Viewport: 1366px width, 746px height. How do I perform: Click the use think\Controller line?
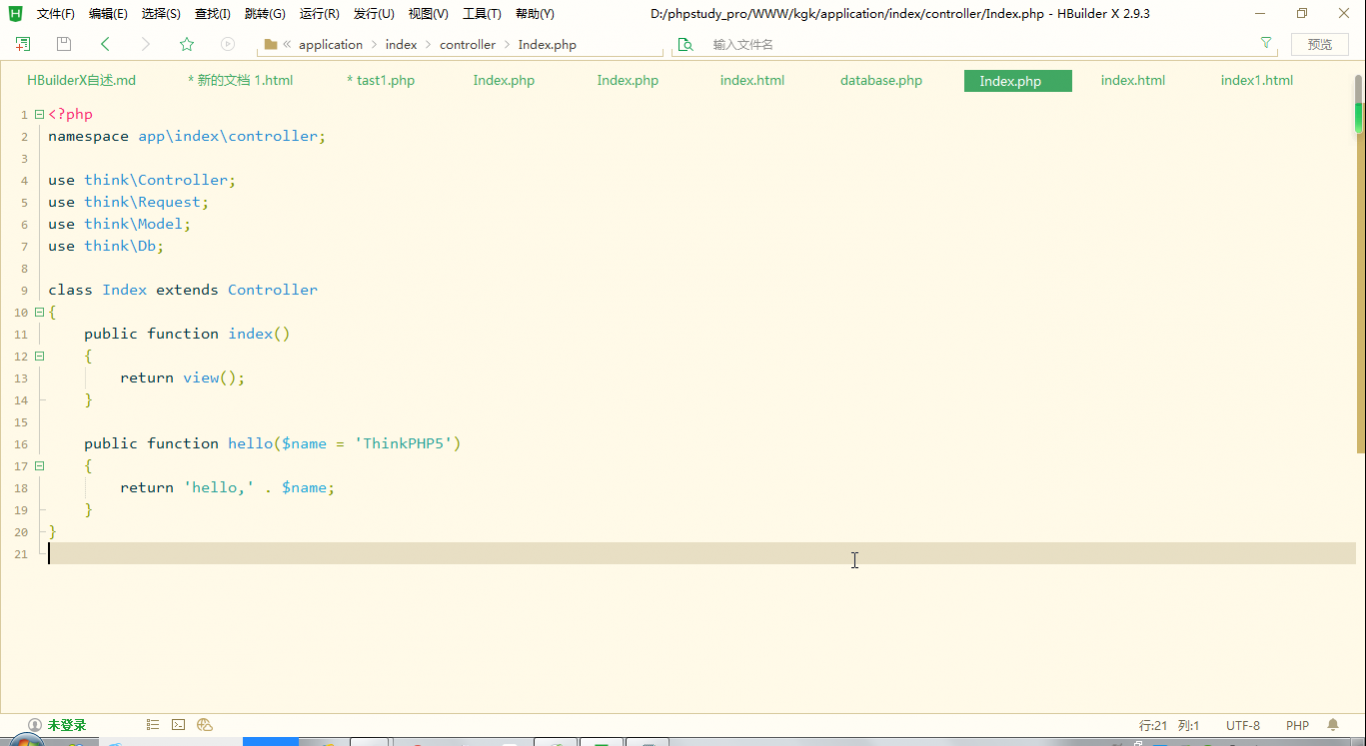[x=142, y=180]
